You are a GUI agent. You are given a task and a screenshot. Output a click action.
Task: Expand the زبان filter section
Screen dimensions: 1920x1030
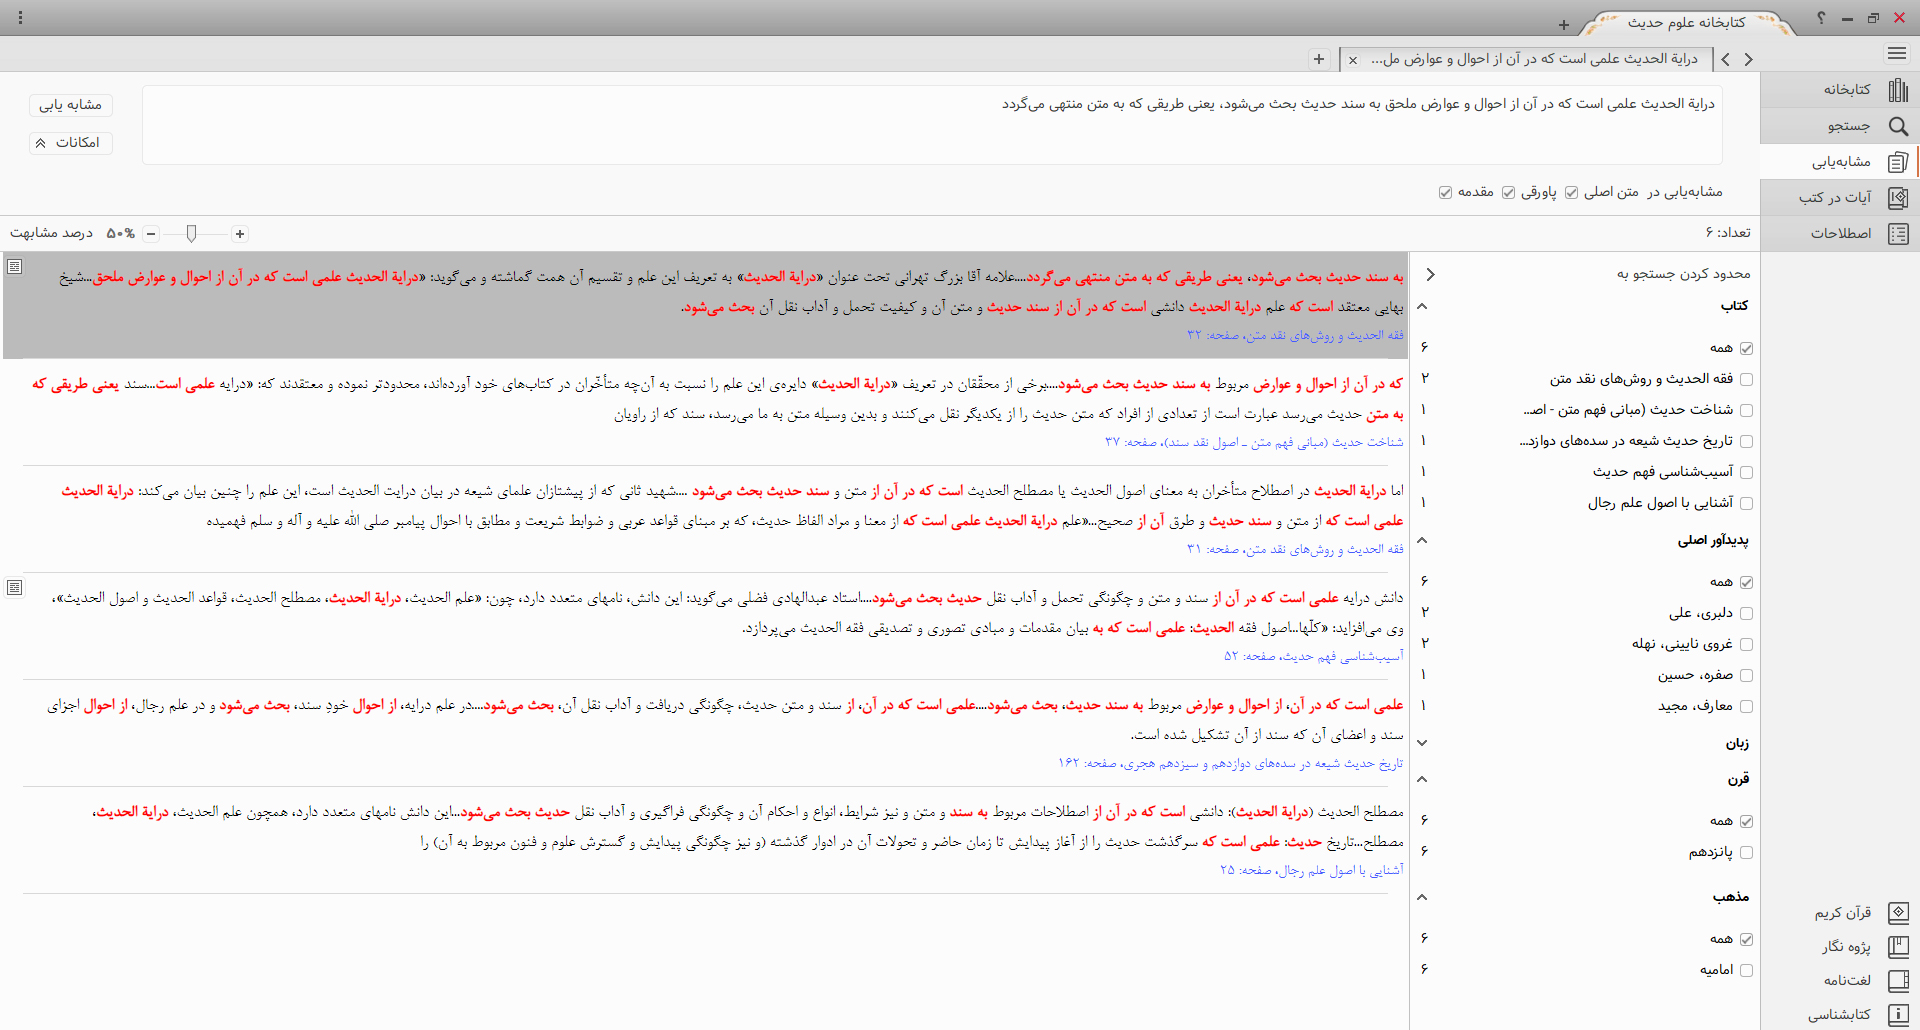pos(1422,743)
